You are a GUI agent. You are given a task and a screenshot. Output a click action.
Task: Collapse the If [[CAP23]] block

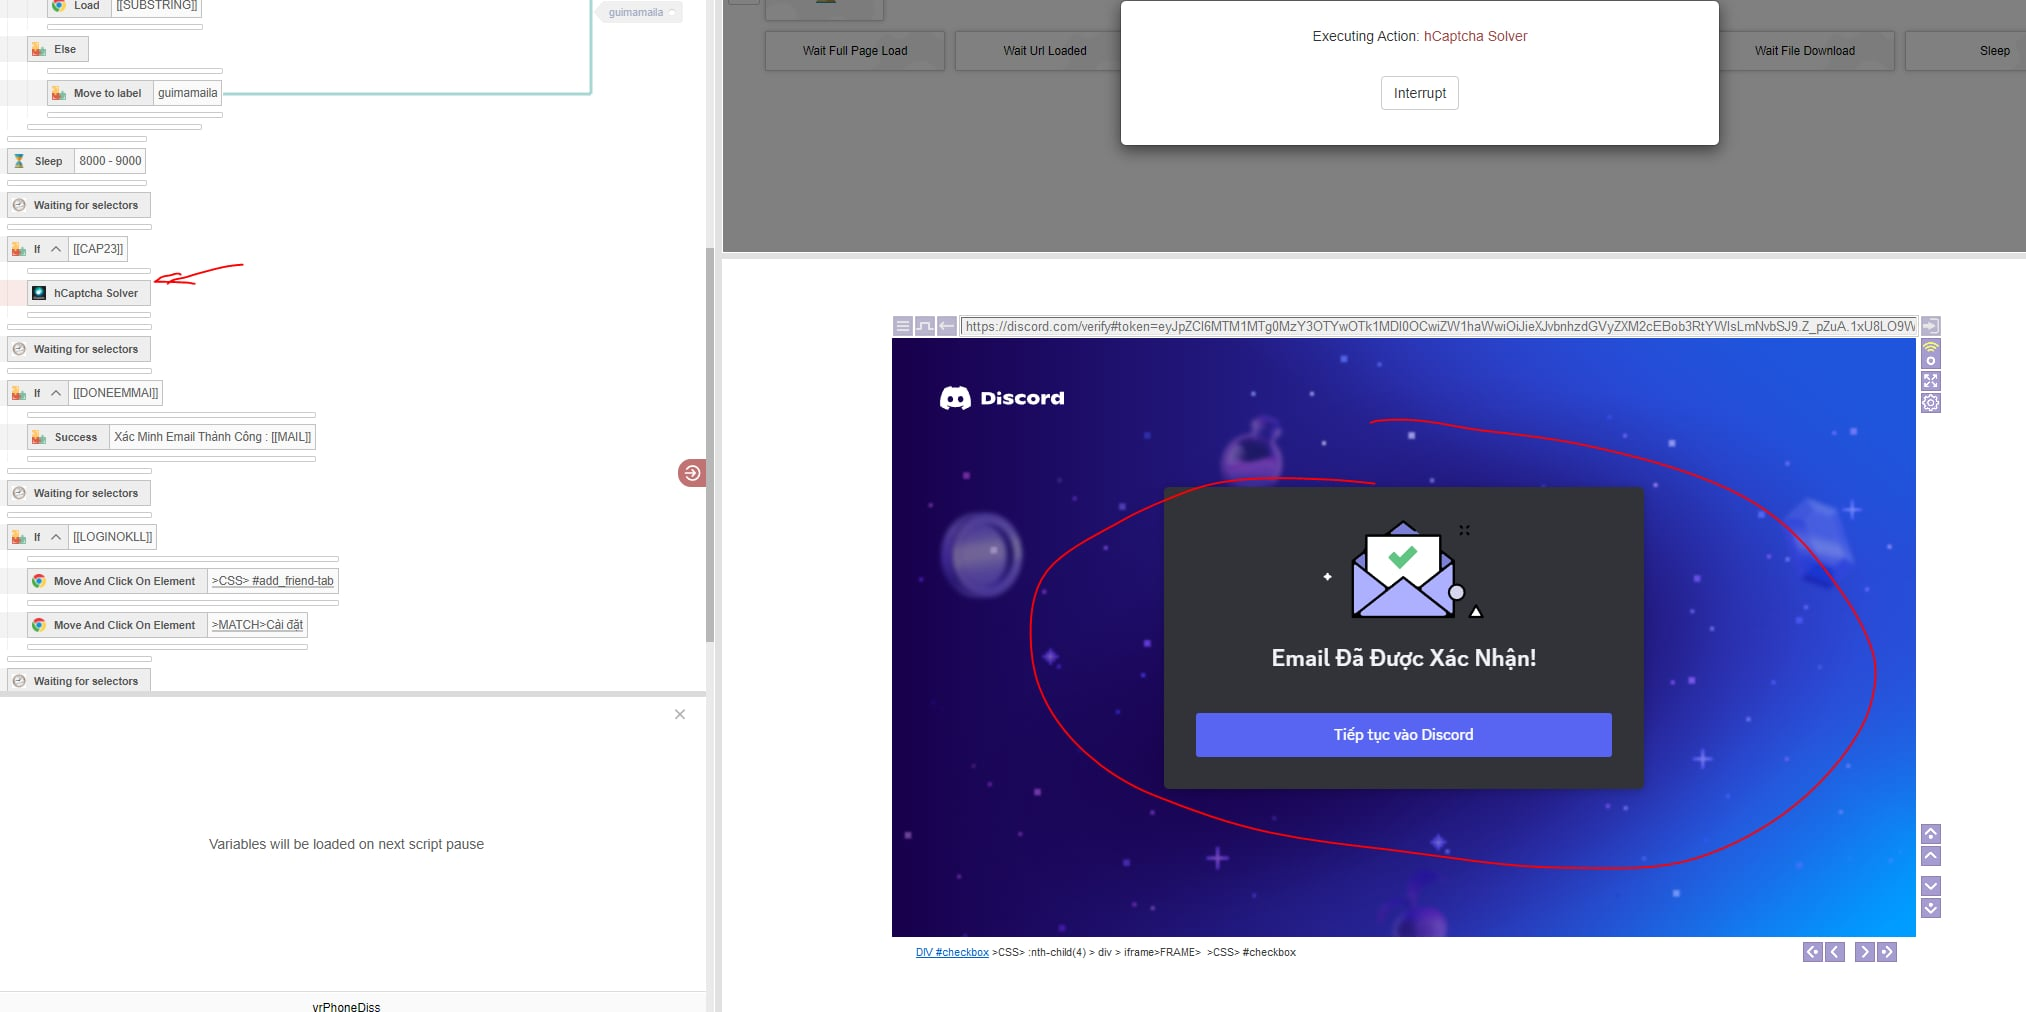click(x=56, y=249)
